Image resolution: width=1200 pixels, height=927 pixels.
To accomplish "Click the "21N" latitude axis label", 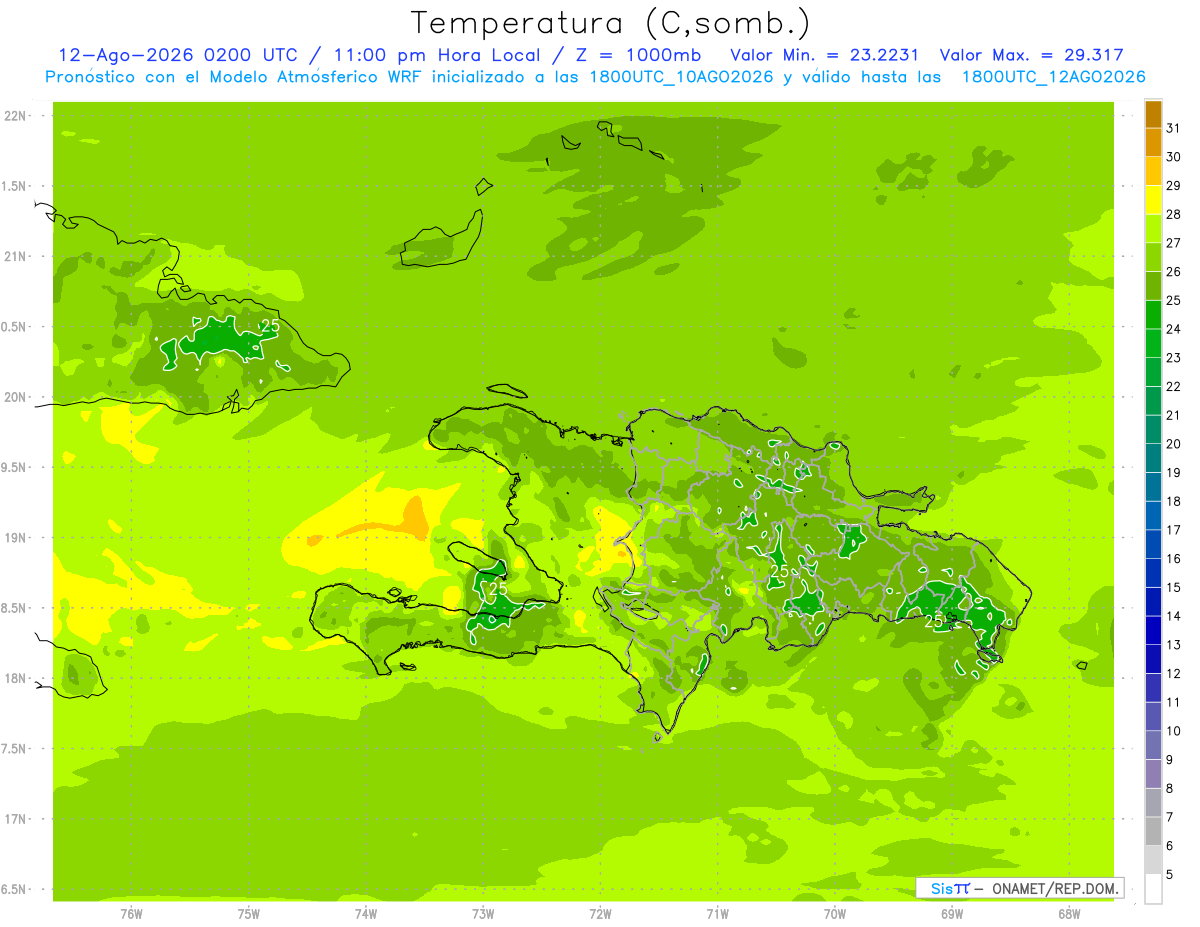I will coord(17,256).
